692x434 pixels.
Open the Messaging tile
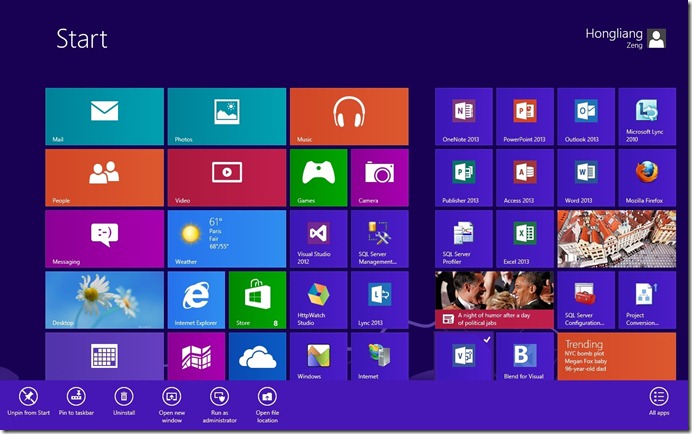(105, 239)
